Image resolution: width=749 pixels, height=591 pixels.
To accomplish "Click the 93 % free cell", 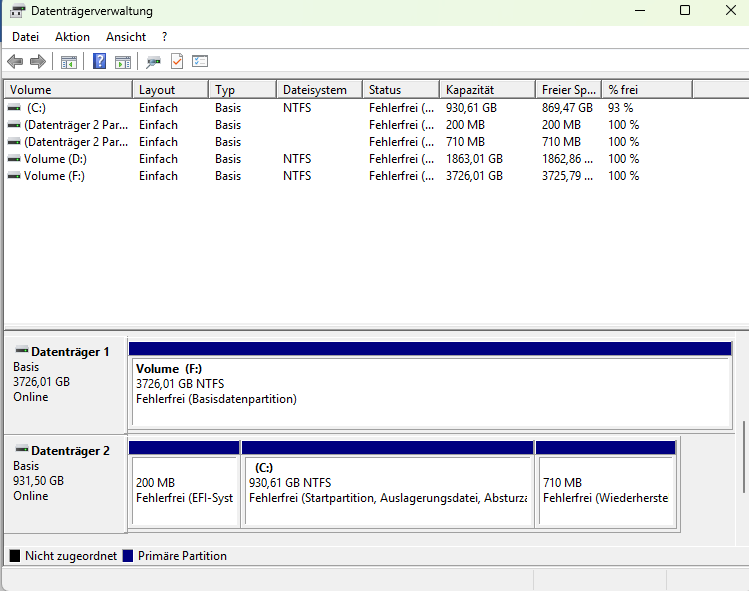I will [x=620, y=108].
